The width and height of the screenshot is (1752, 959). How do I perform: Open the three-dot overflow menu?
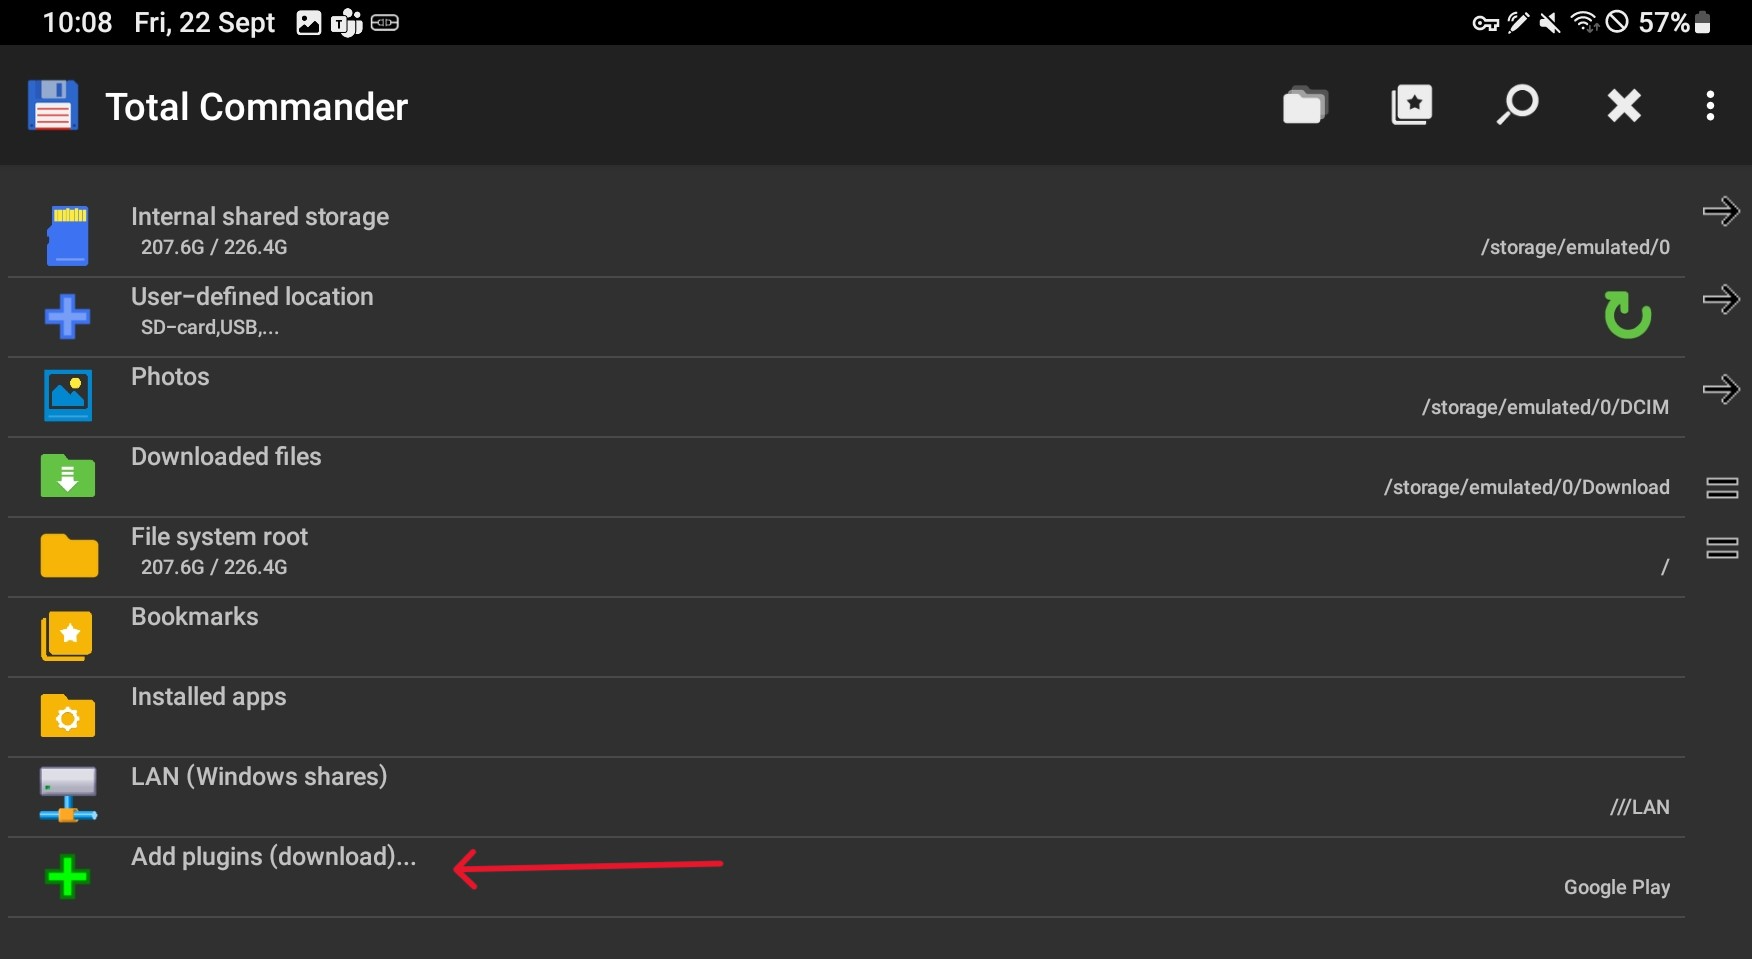click(1710, 105)
